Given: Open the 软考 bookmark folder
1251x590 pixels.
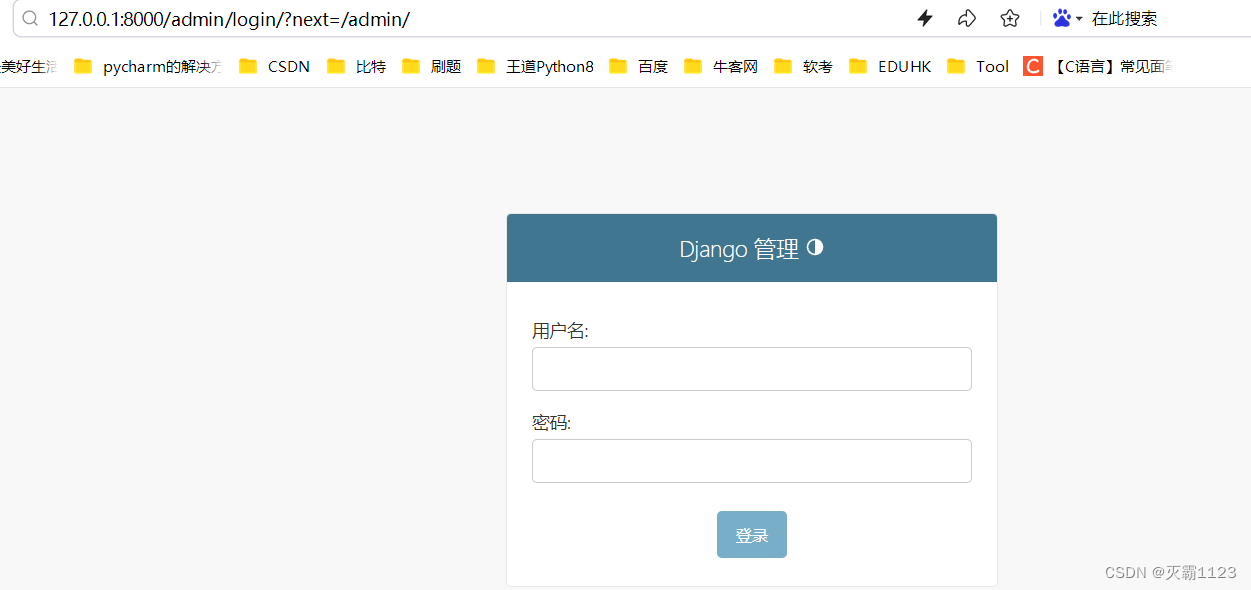Looking at the screenshot, I should point(803,66).
